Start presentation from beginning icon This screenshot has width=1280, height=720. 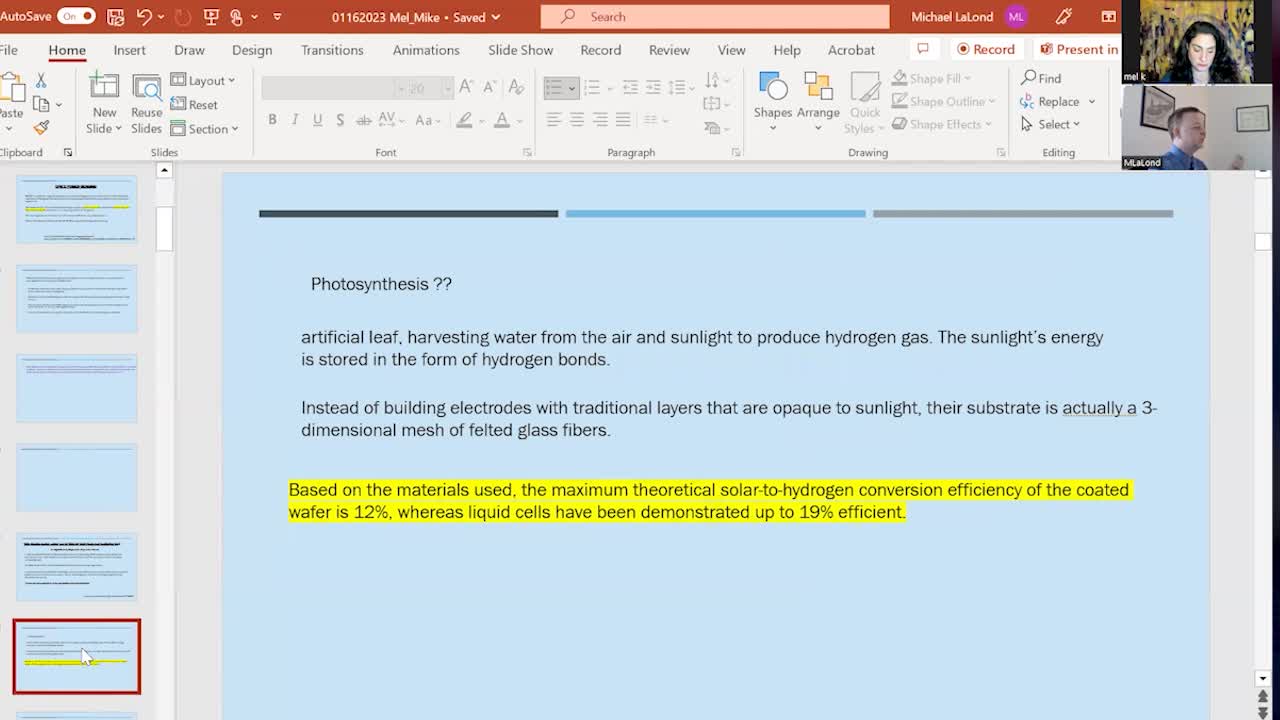(x=211, y=16)
